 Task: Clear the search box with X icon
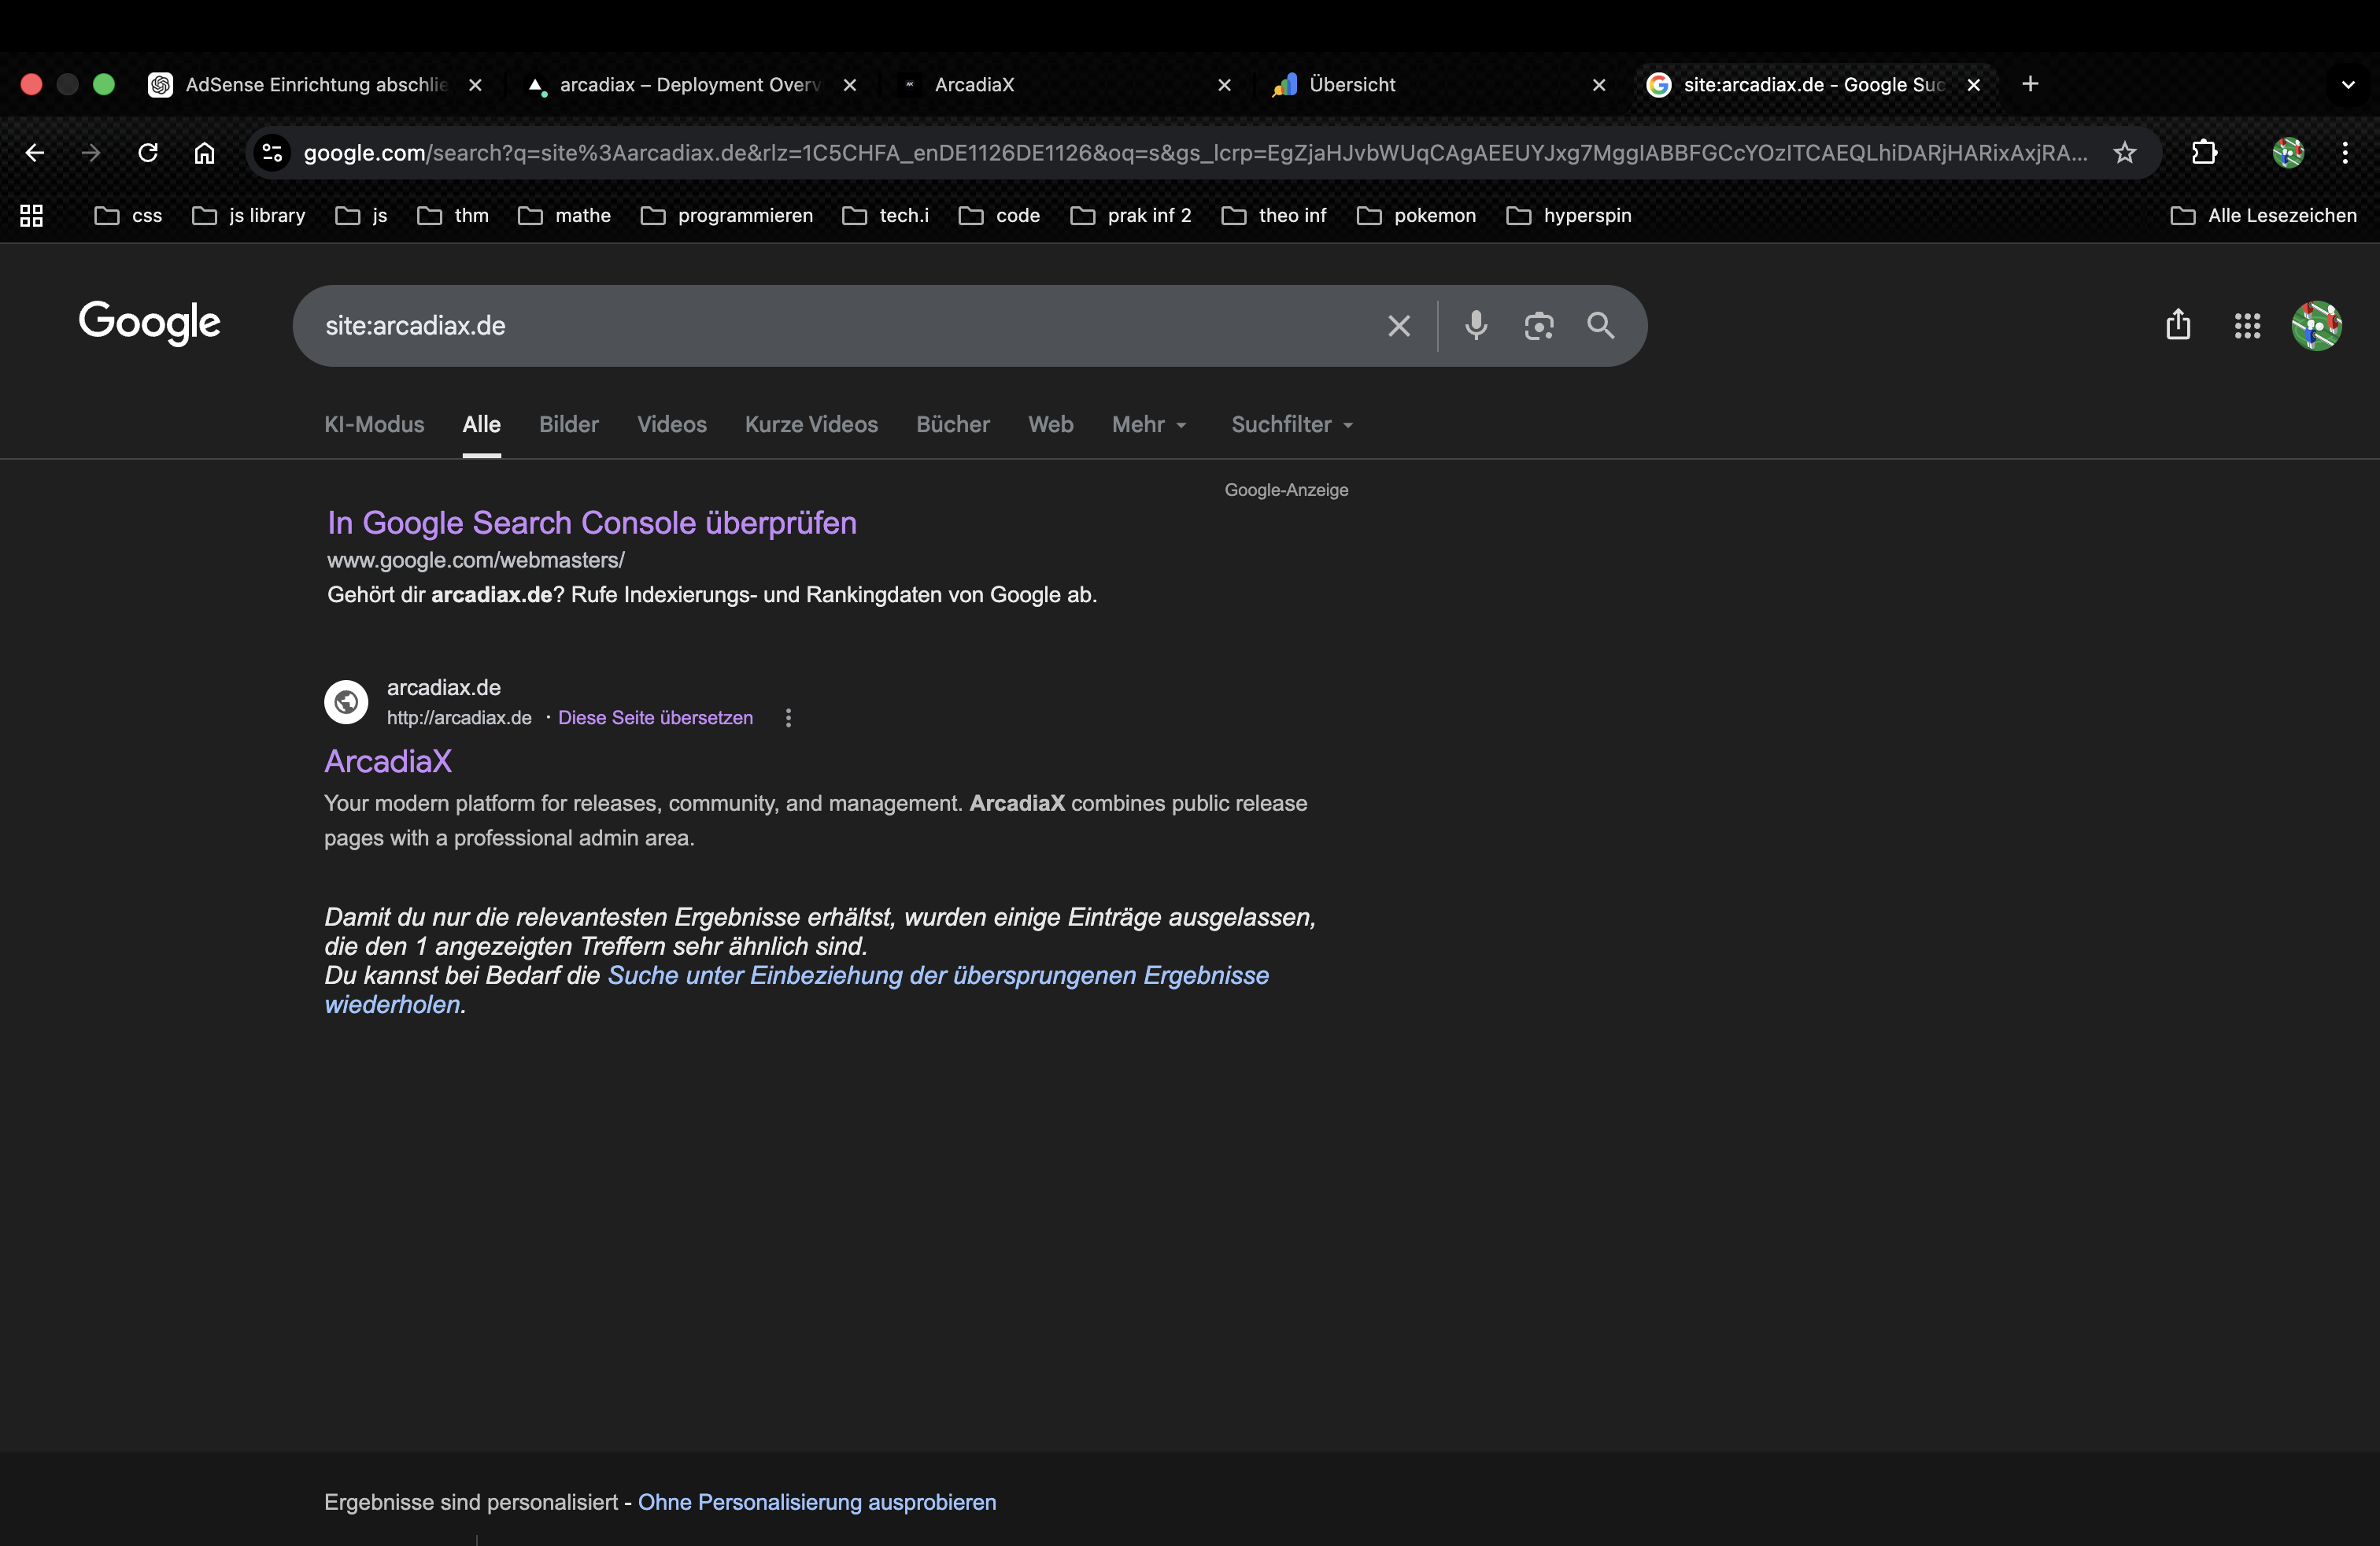point(1398,325)
